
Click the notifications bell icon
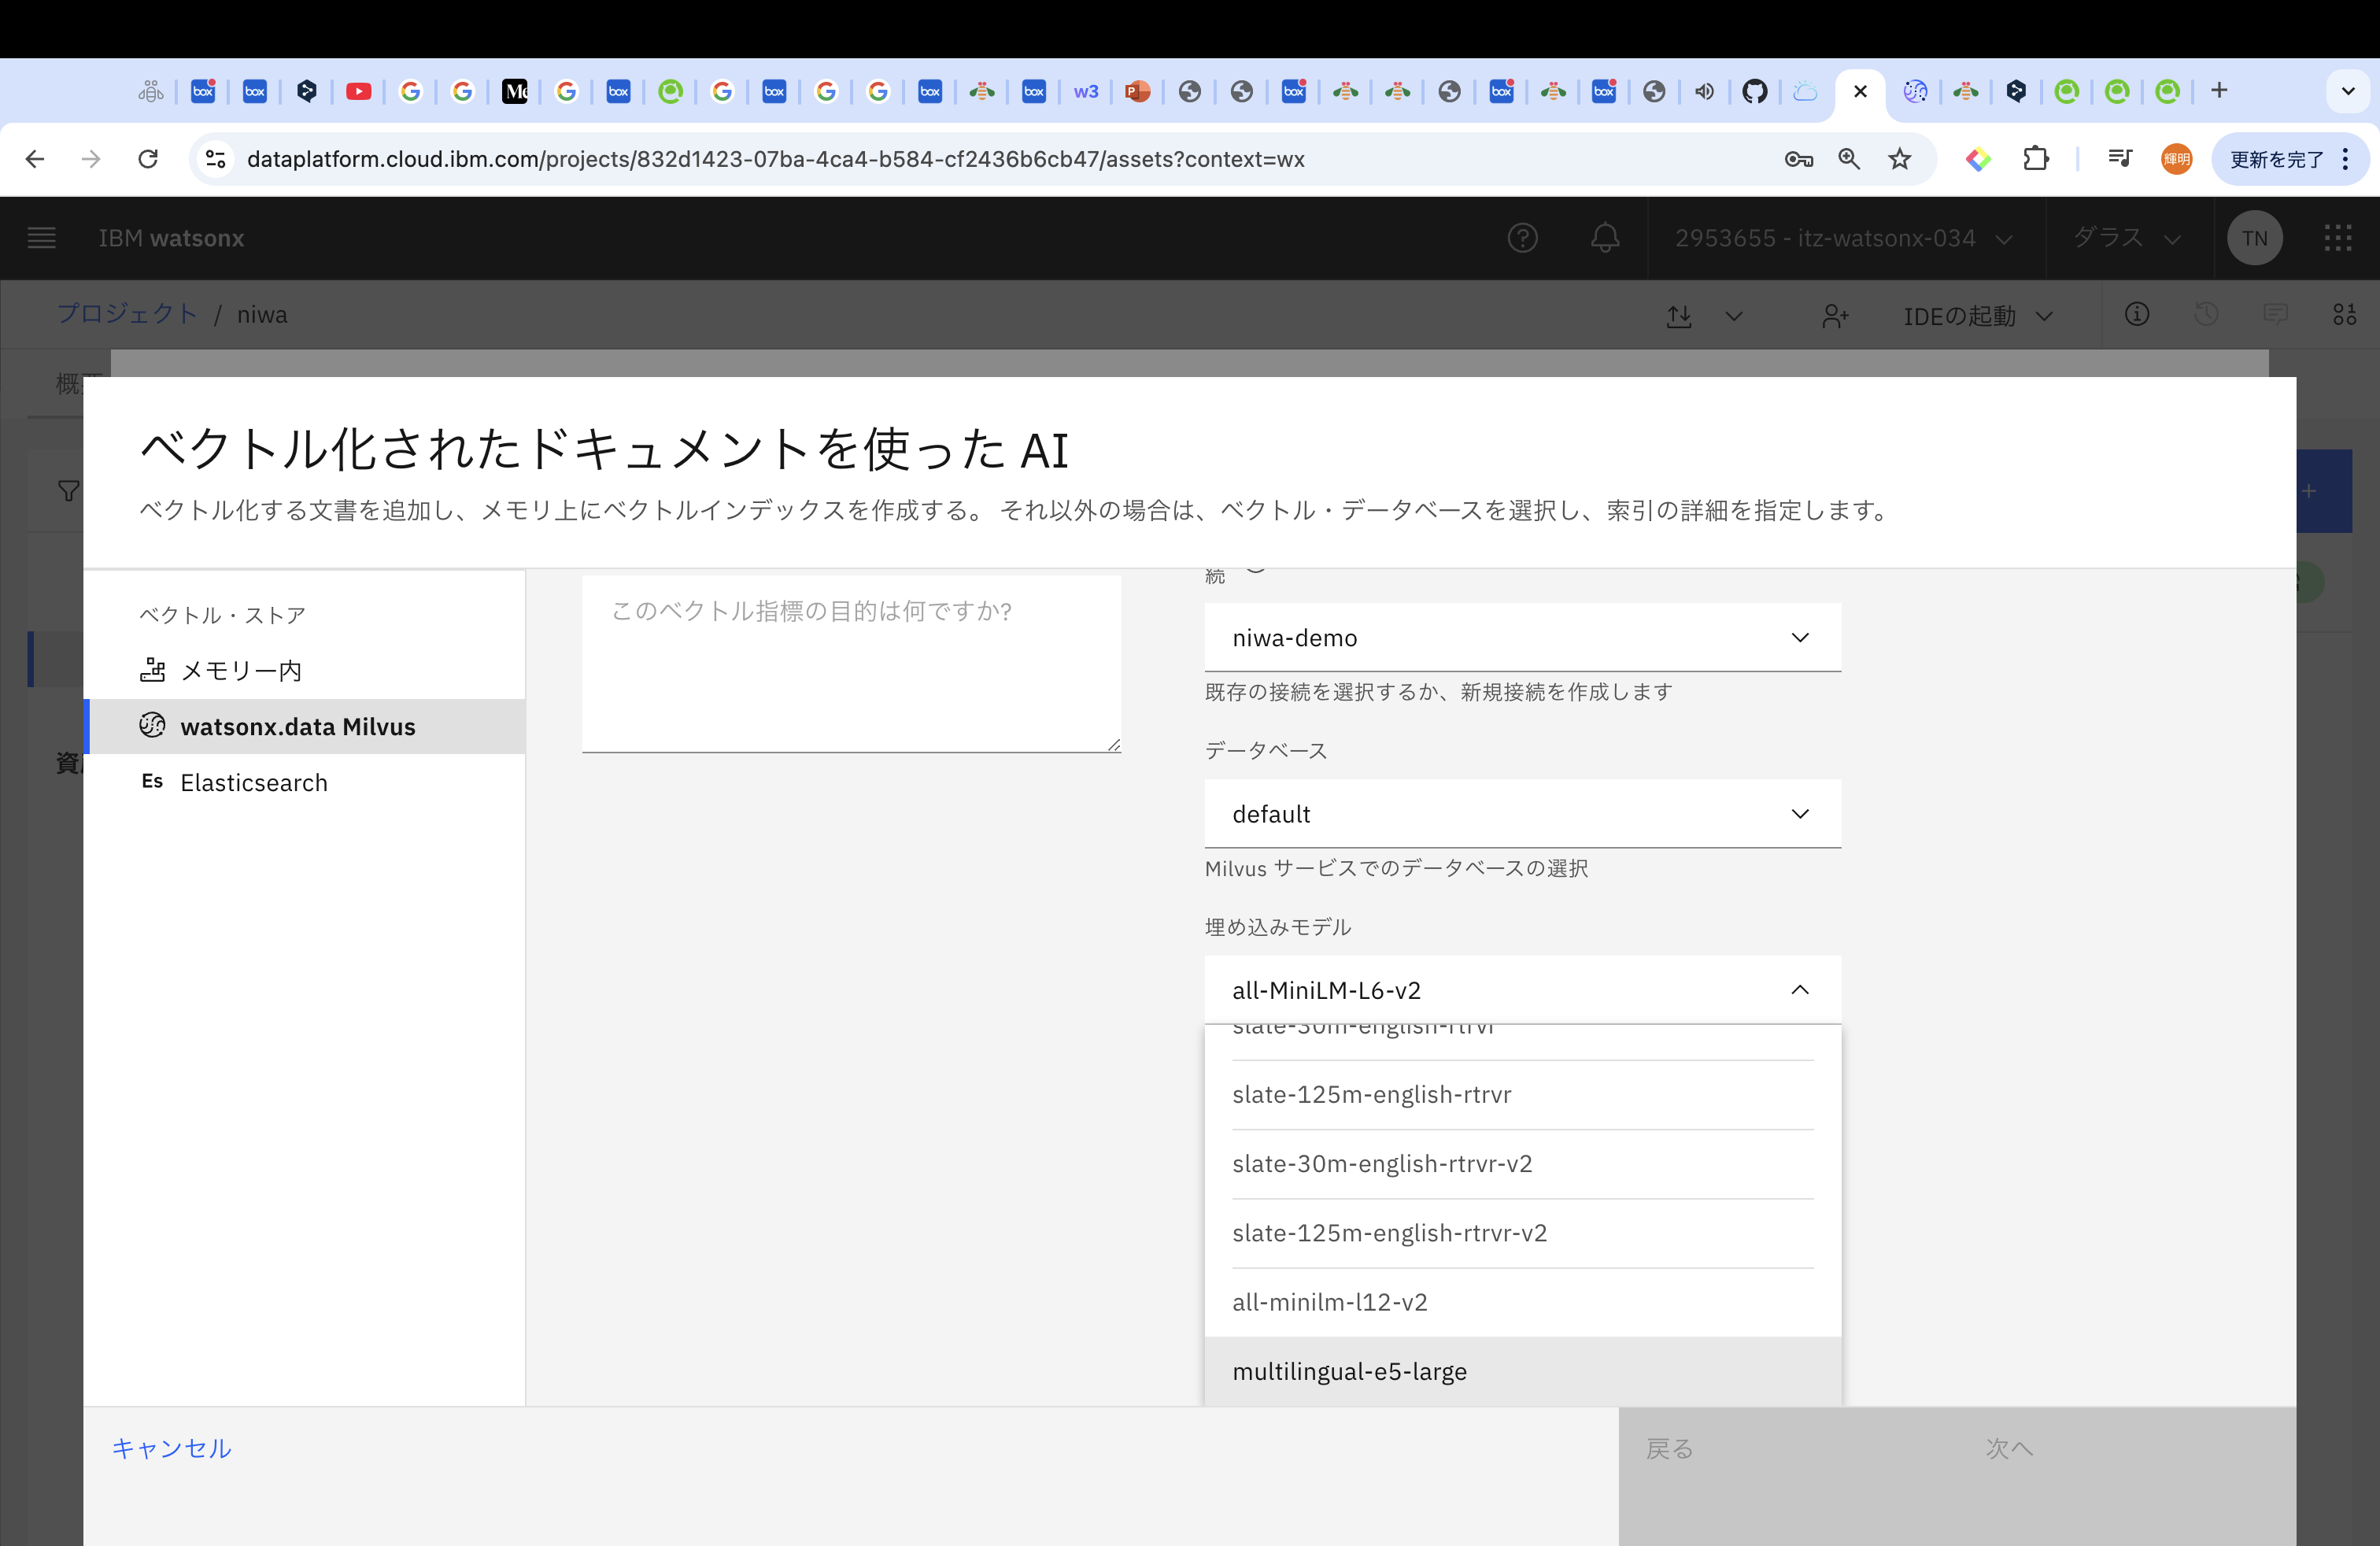[x=1604, y=238]
